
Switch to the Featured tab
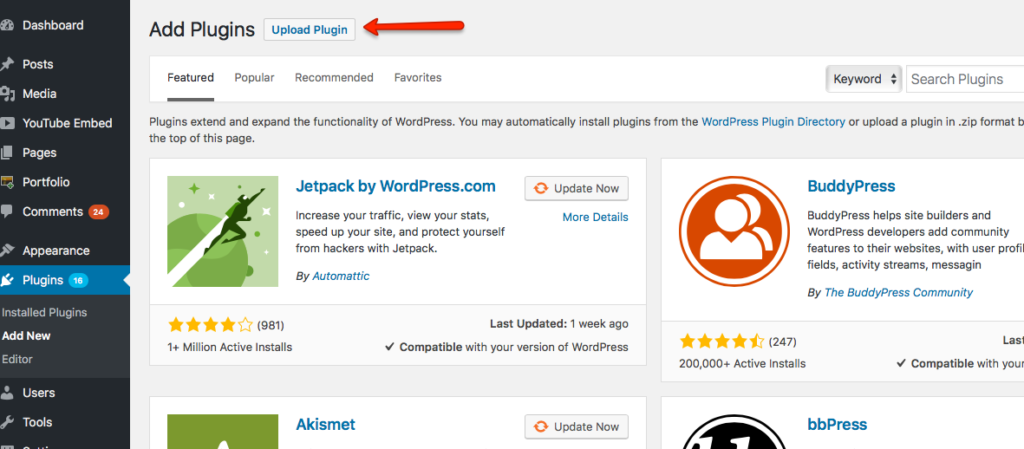pyautogui.click(x=190, y=78)
